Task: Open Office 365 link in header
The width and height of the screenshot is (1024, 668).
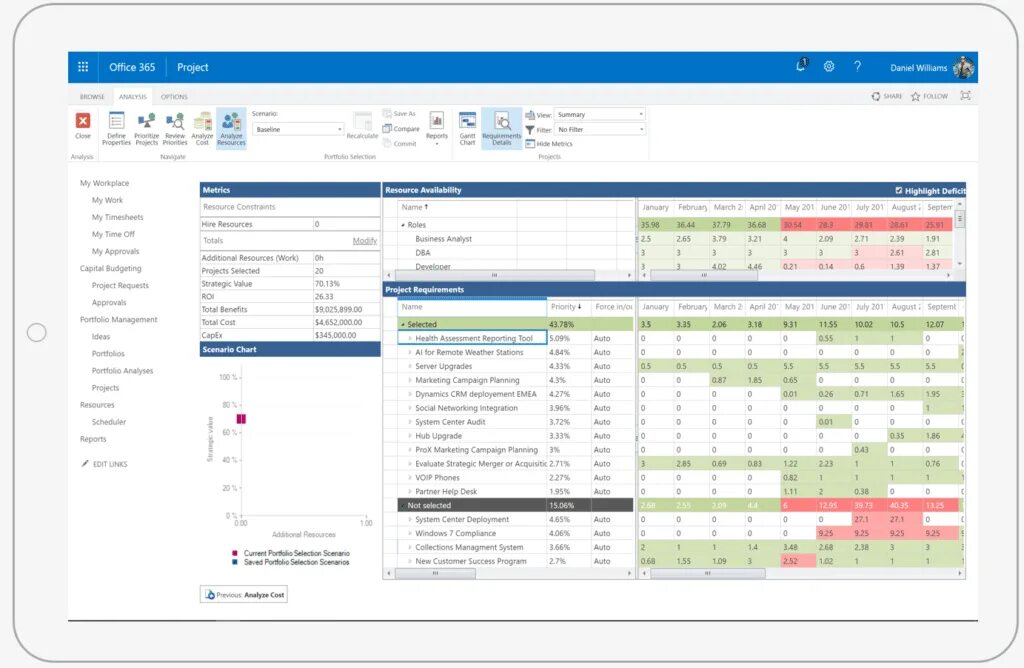Action: pos(132,67)
